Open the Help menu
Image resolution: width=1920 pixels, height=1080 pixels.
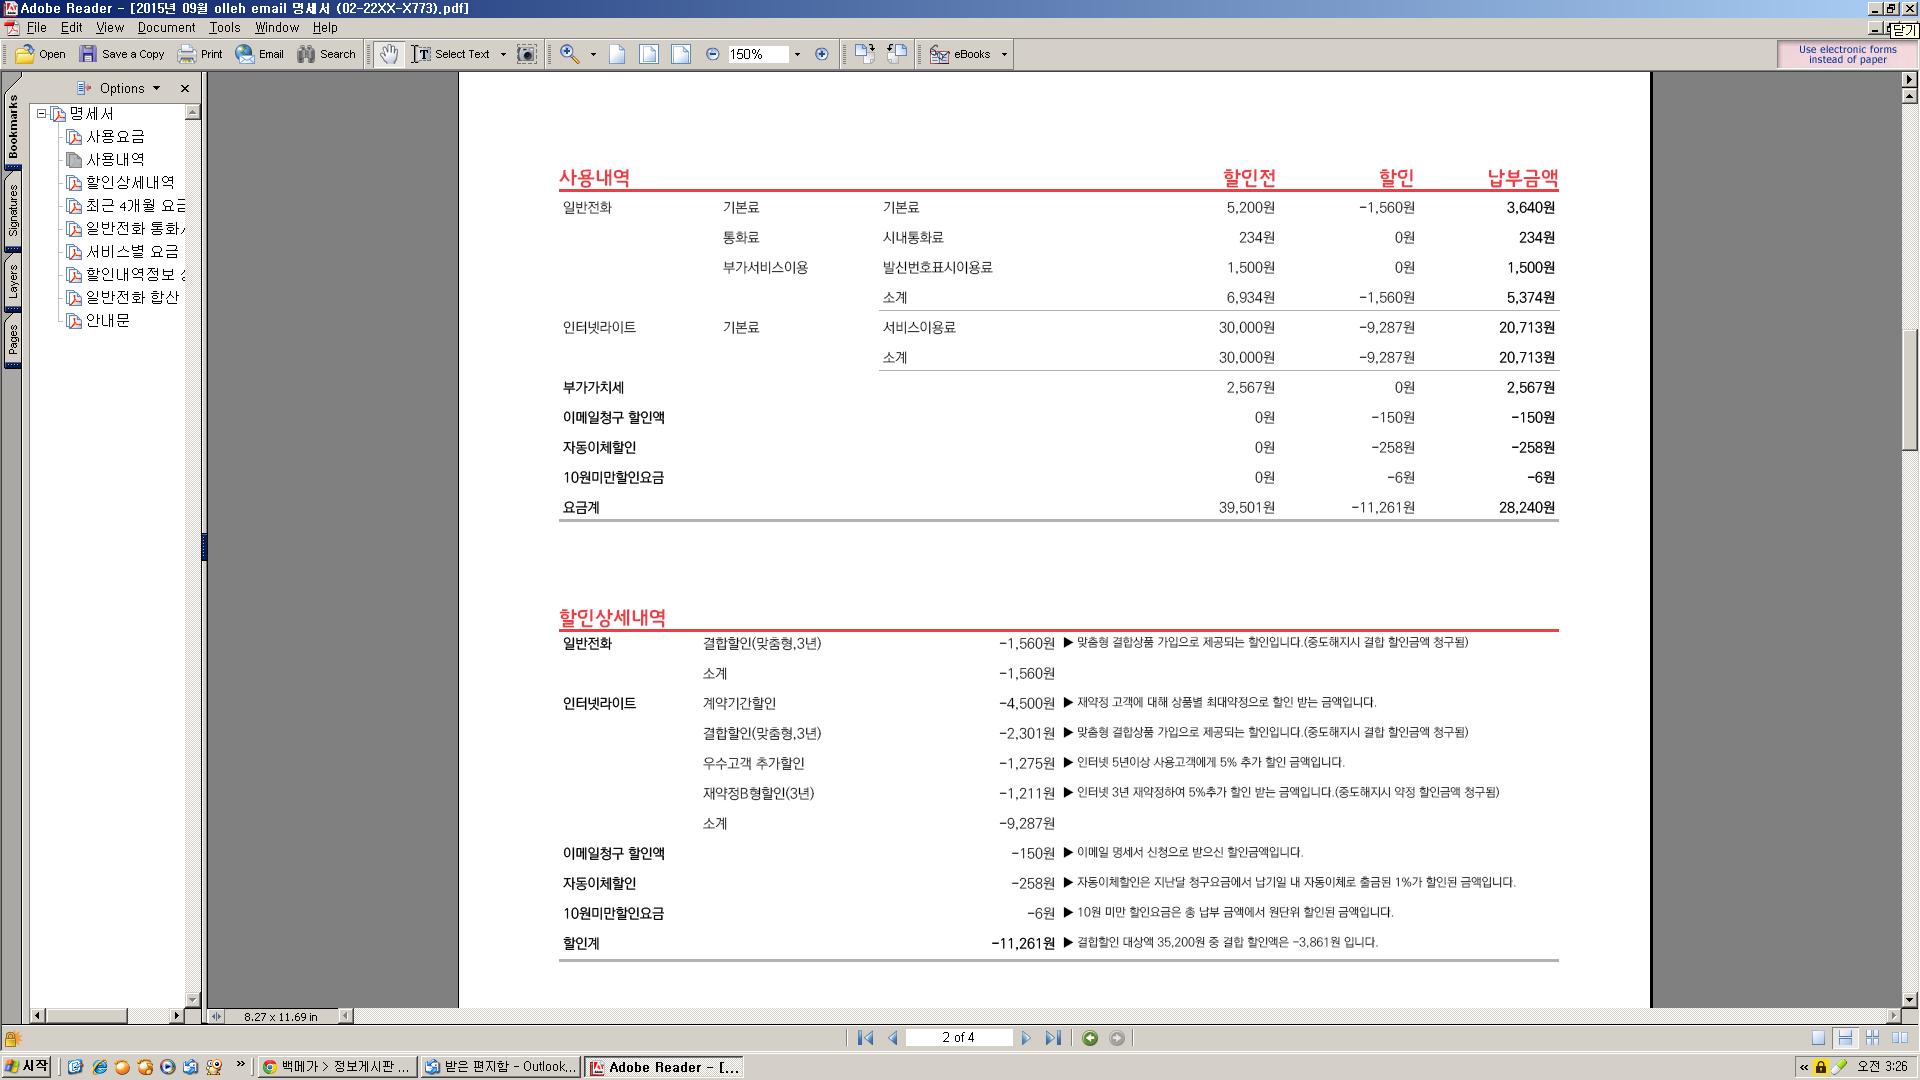(325, 28)
